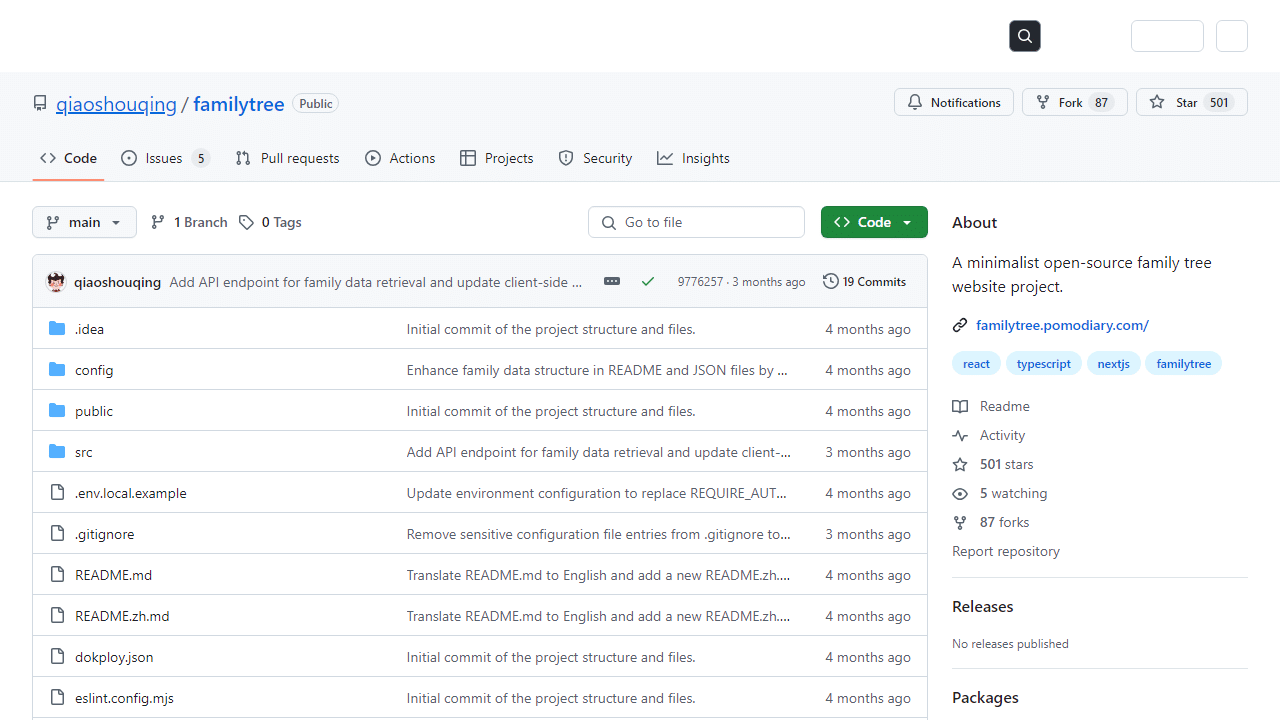Switch to the Issues tab
Screen dimensions: 1280x720
coord(165,158)
